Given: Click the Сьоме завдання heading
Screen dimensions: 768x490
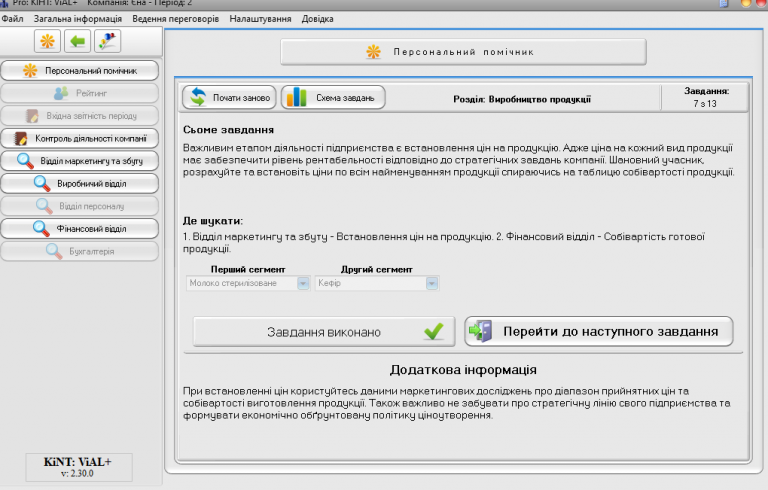Looking at the screenshot, I should pyautogui.click(x=228, y=130).
